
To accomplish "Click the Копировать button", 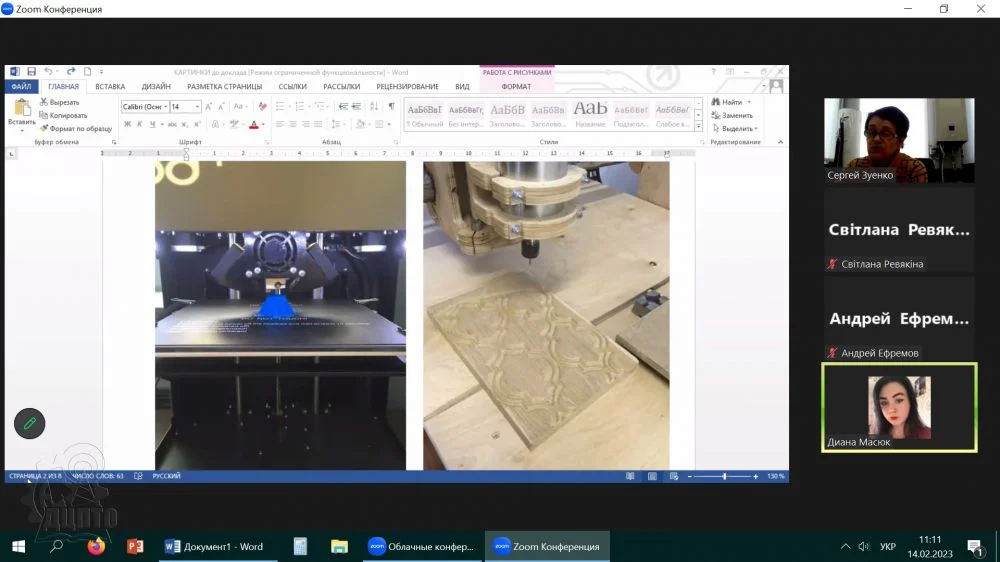I will (63, 115).
